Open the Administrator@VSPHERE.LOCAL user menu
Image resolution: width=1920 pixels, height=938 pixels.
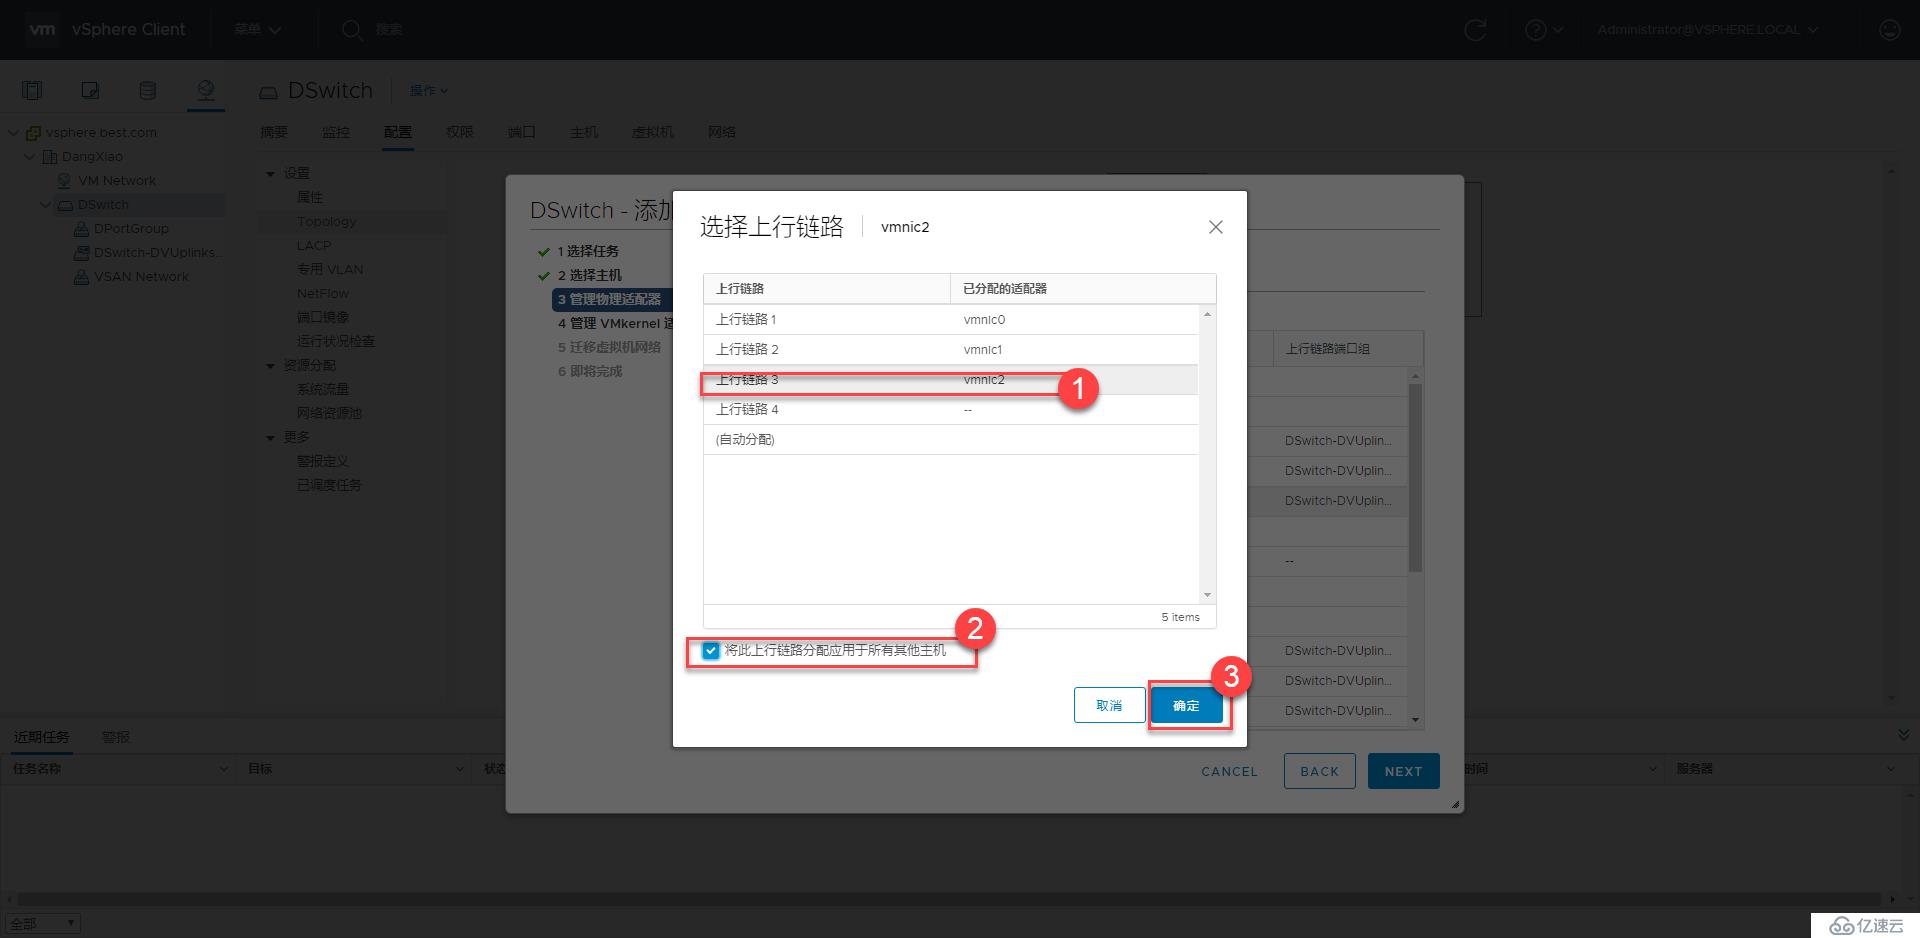pyautogui.click(x=1707, y=30)
